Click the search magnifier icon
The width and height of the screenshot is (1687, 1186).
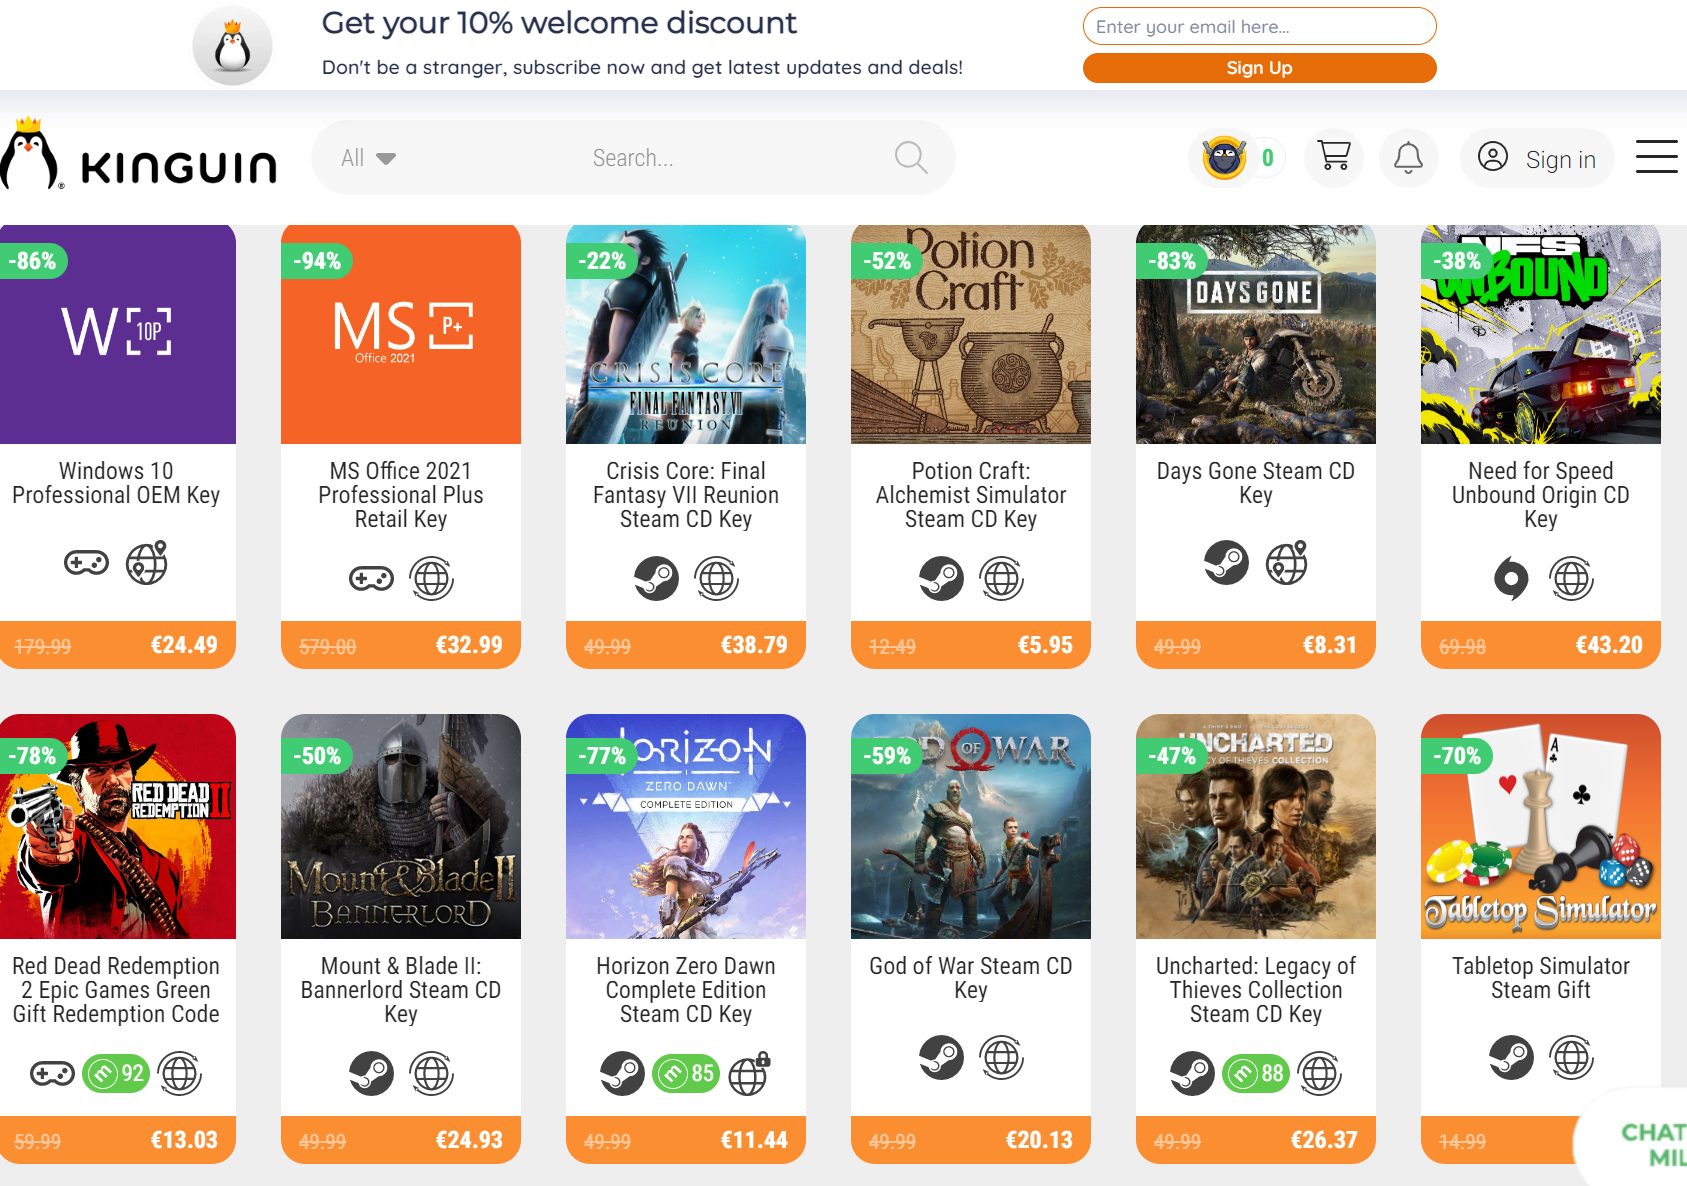click(x=910, y=157)
